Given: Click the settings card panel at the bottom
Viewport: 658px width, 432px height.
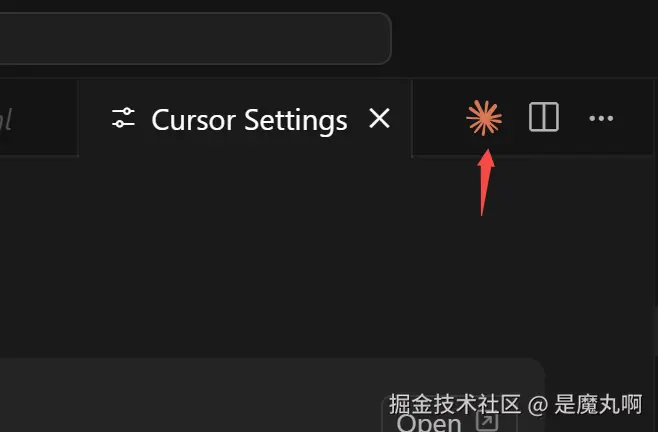Looking at the screenshot, I should (272, 395).
